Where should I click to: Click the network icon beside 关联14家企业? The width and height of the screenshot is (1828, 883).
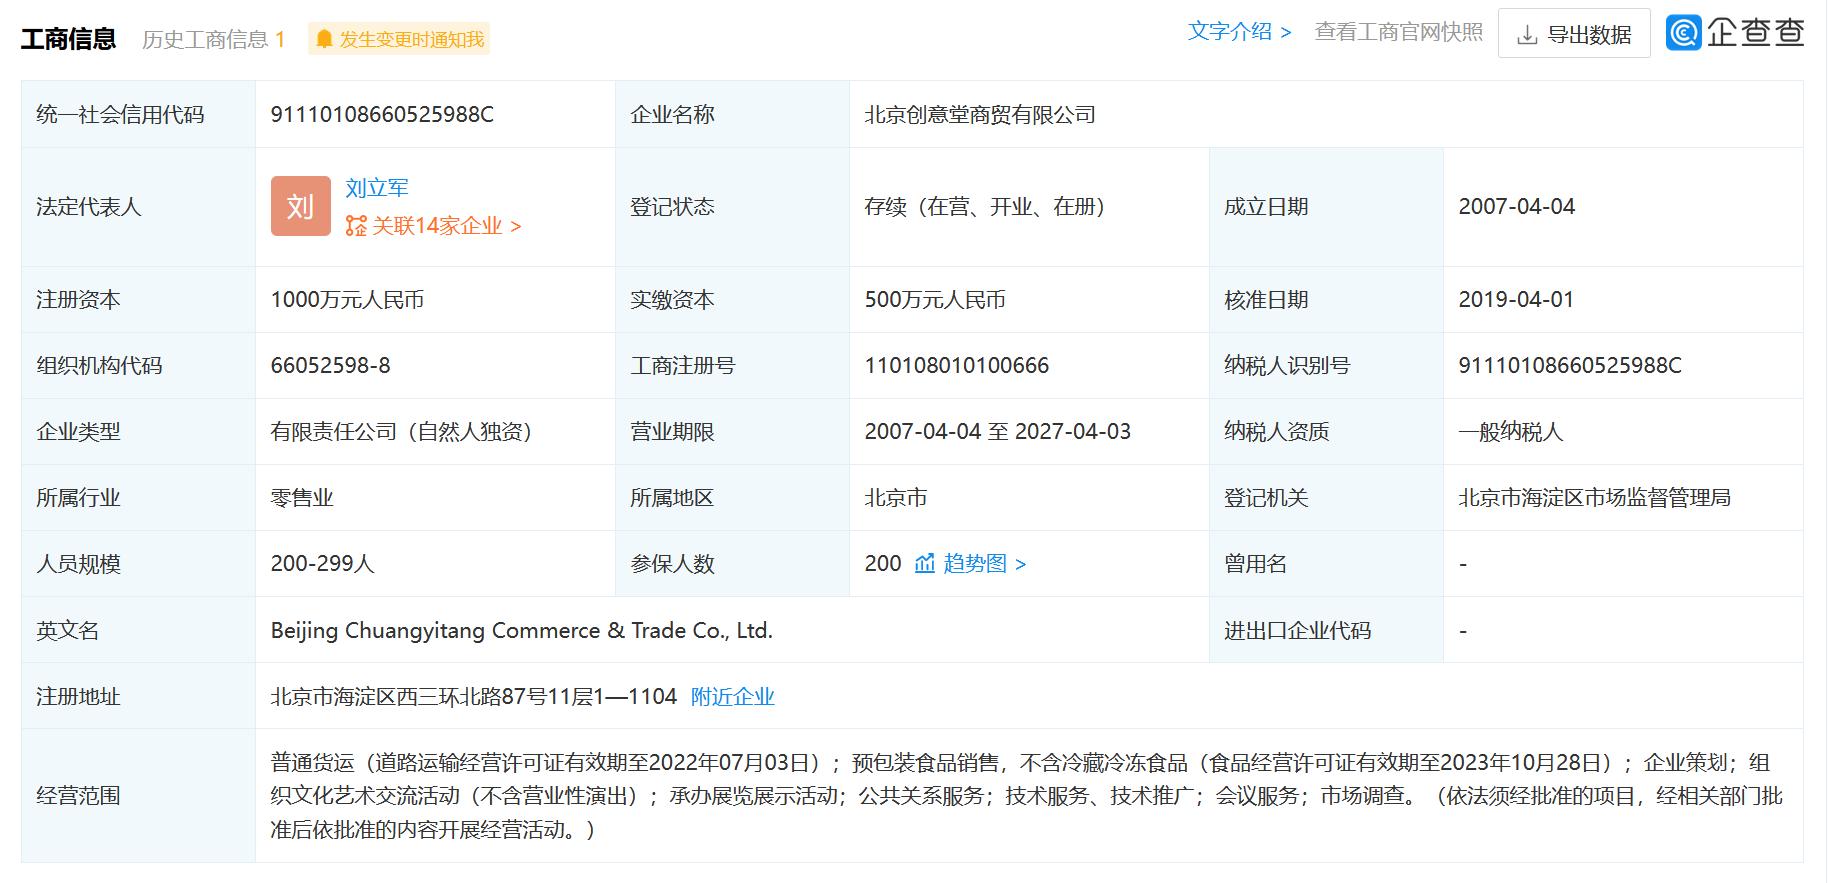(356, 226)
